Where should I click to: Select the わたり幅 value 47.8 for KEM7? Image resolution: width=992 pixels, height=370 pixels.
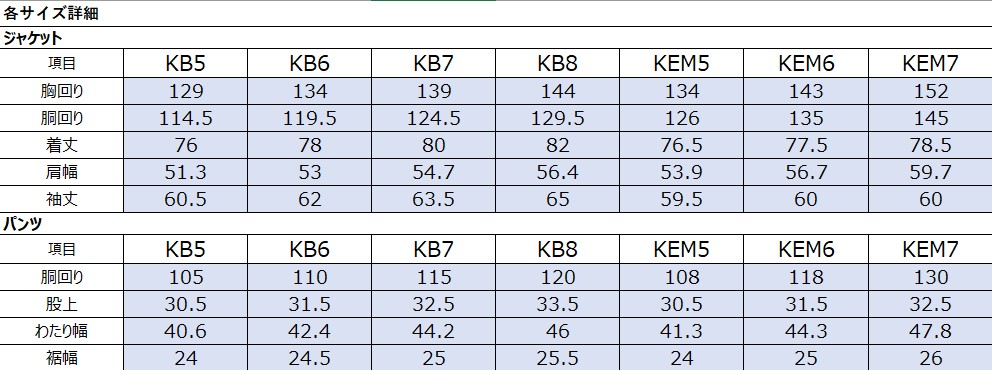coord(930,331)
